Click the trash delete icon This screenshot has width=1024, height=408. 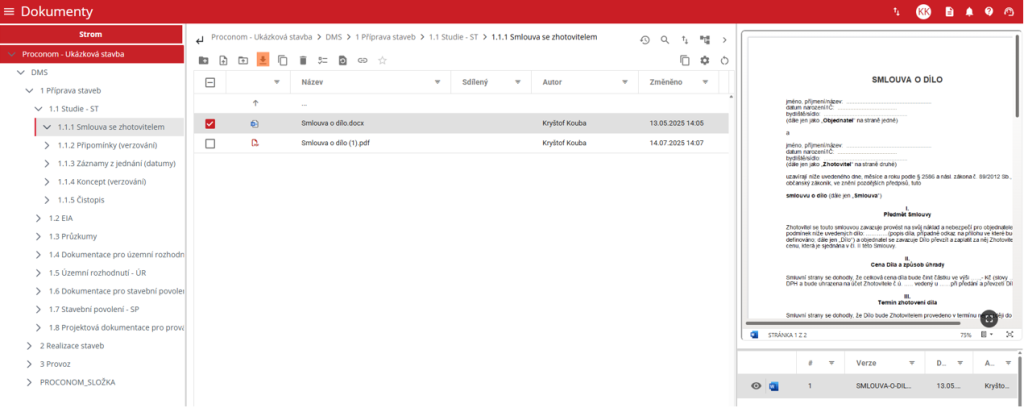pyautogui.click(x=303, y=60)
